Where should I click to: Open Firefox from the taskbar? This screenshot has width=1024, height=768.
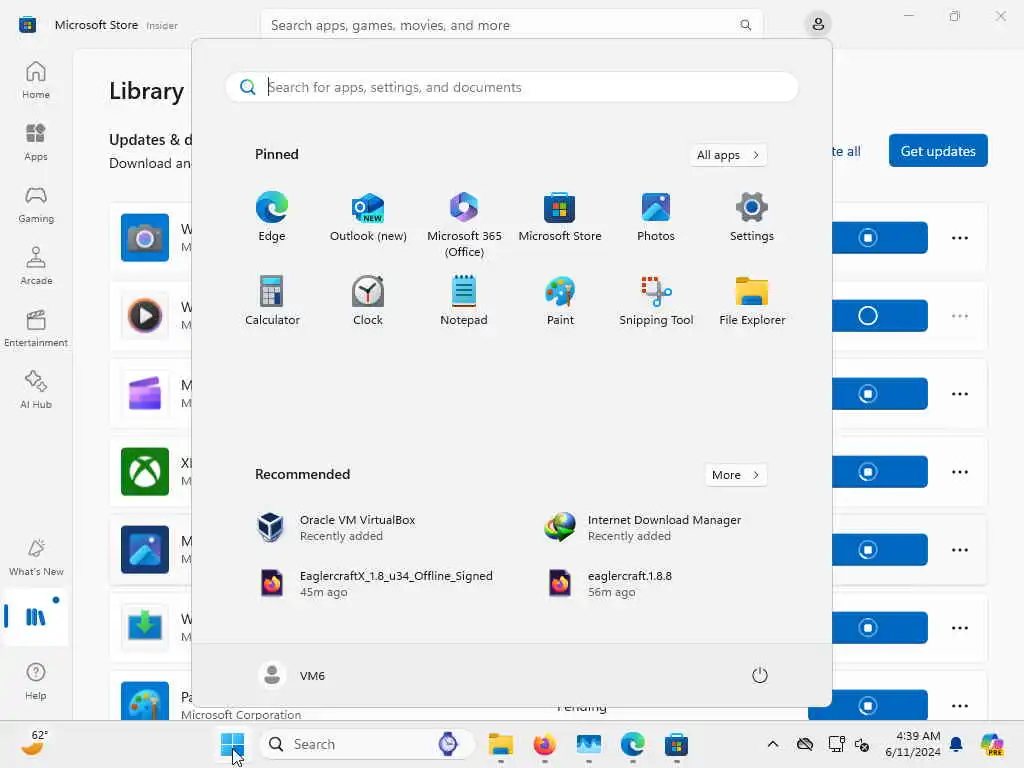point(545,744)
